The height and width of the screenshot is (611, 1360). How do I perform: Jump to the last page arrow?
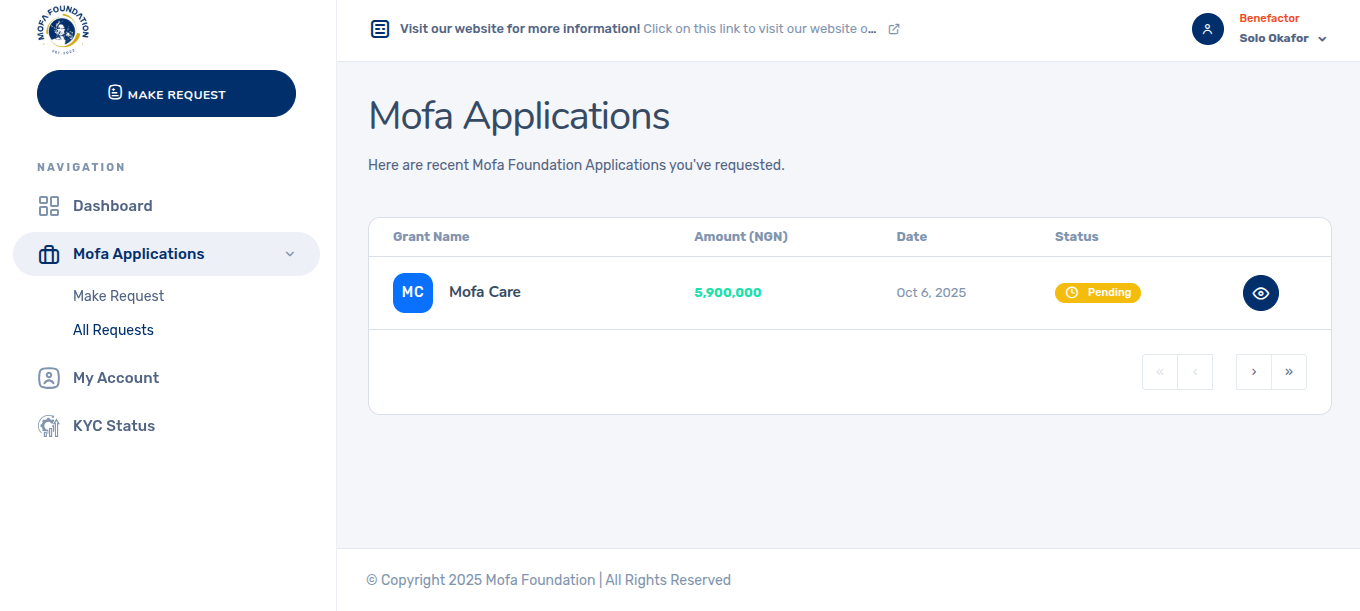[x=1289, y=372]
